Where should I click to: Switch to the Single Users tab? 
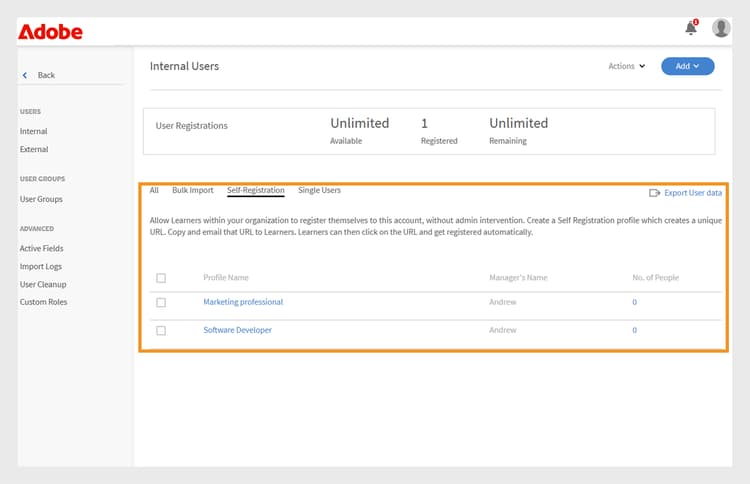[x=319, y=190]
